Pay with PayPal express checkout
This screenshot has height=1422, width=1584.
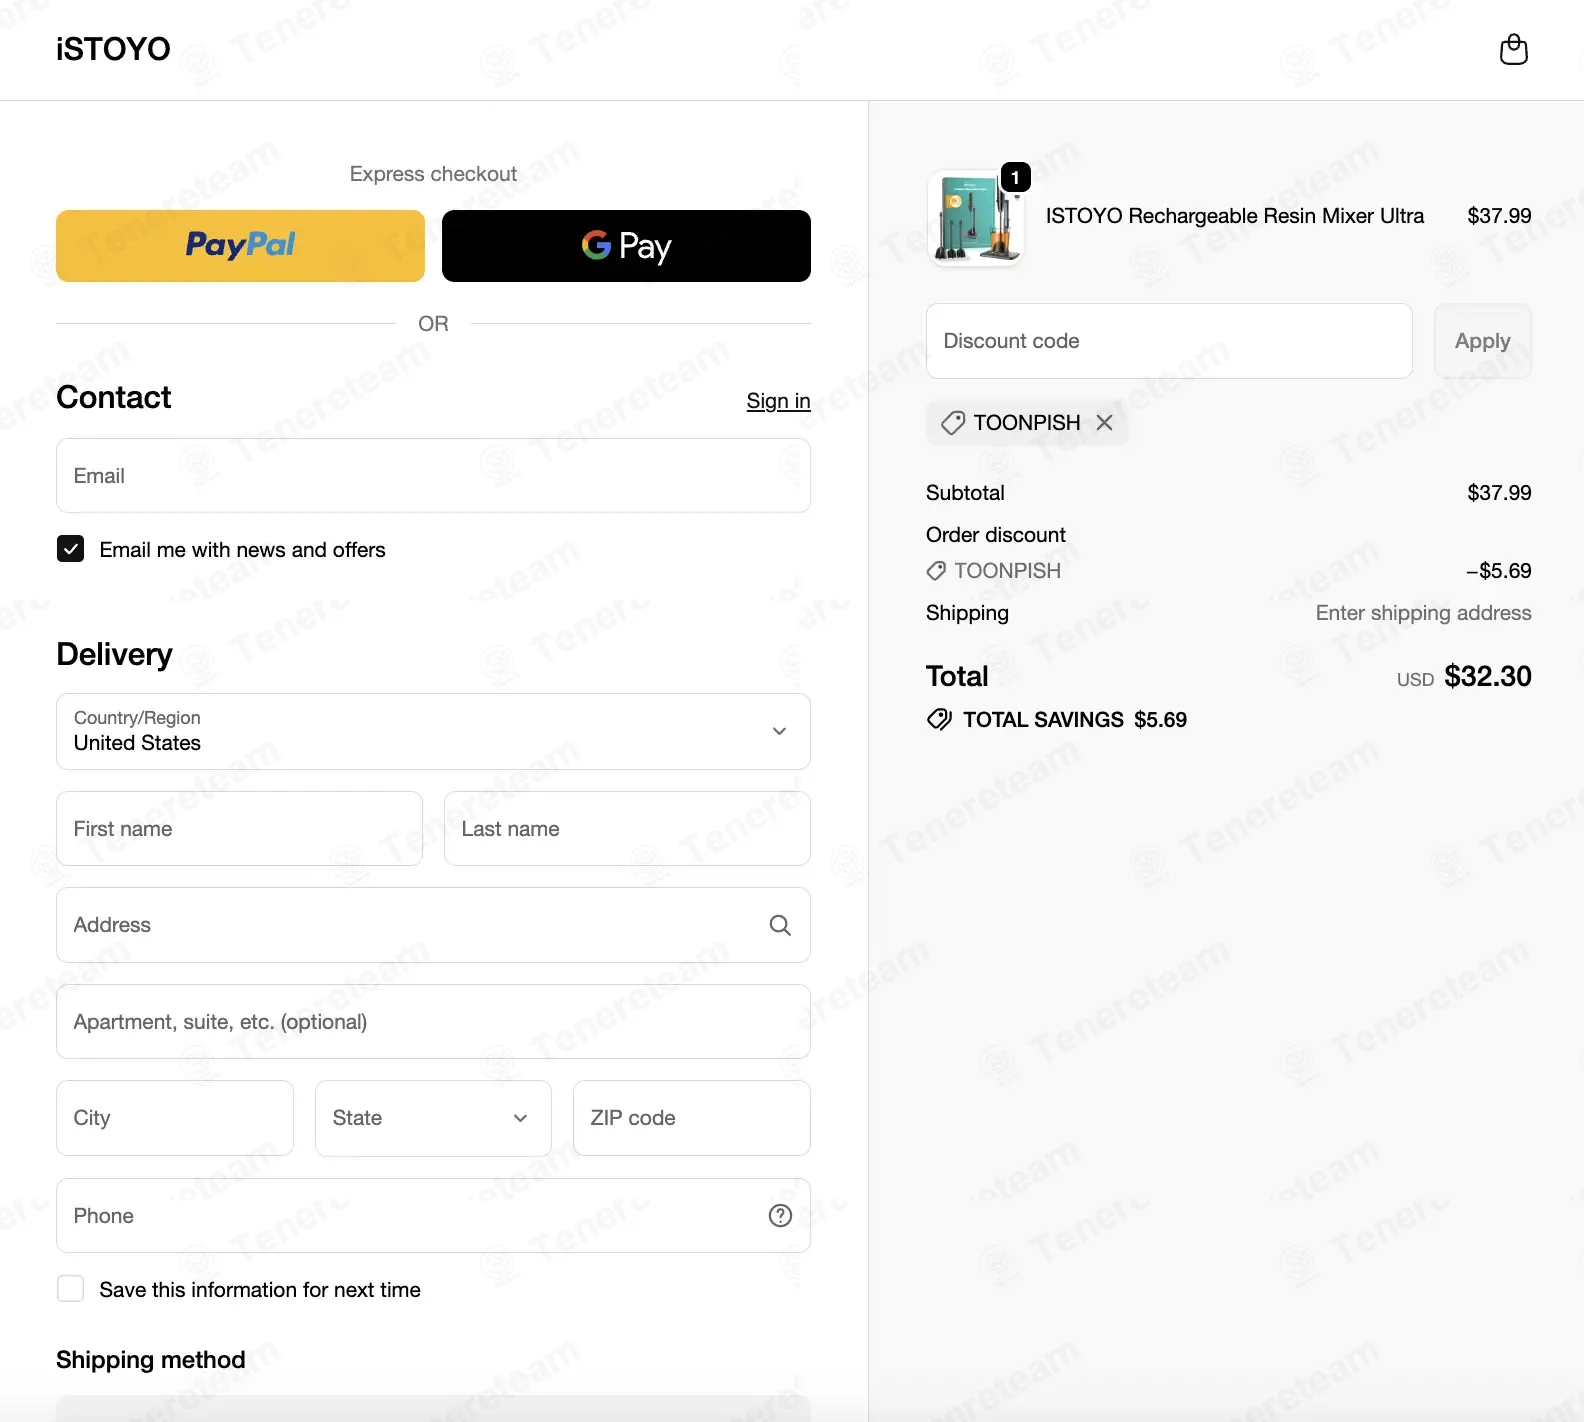click(x=240, y=246)
